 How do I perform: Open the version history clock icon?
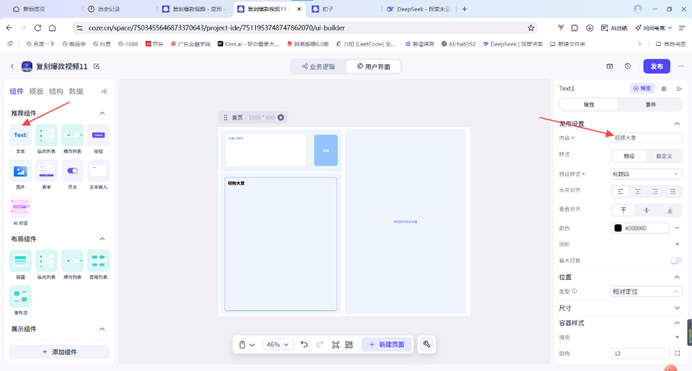[628, 66]
